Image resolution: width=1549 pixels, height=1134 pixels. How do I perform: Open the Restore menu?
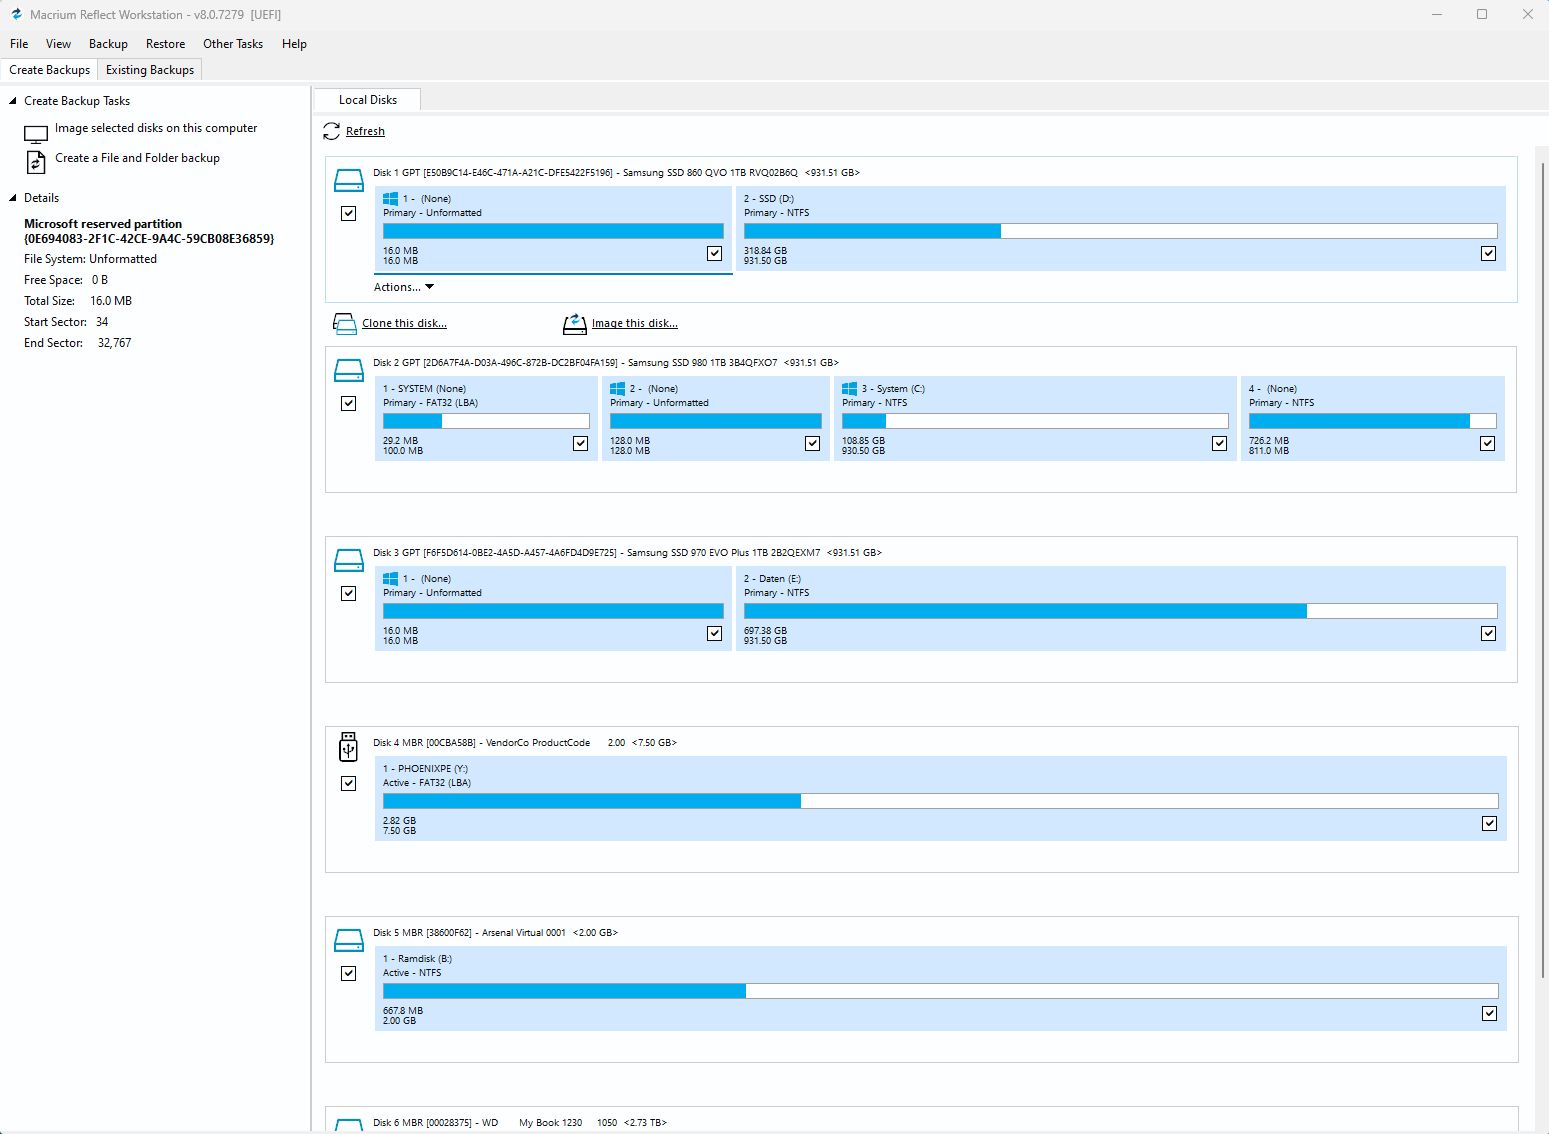point(165,44)
